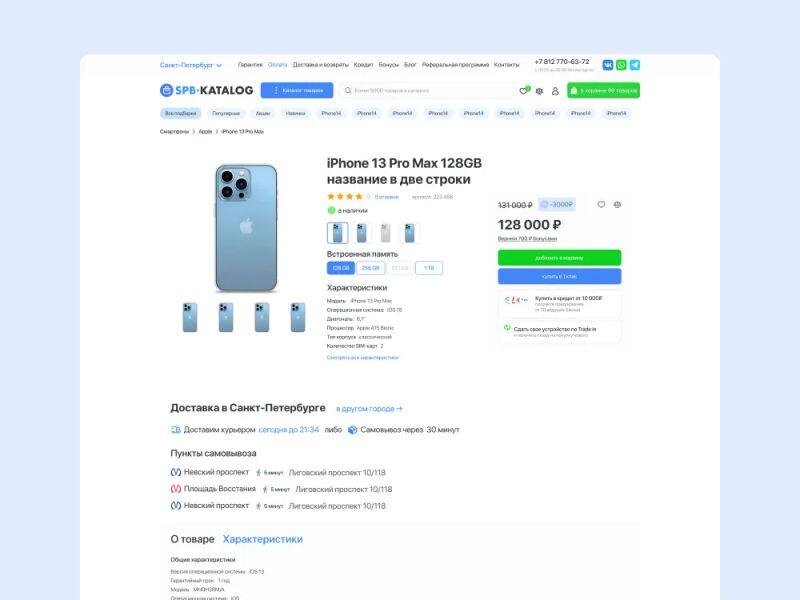
Task: Click the green add to cart button
Action: pos(560,258)
